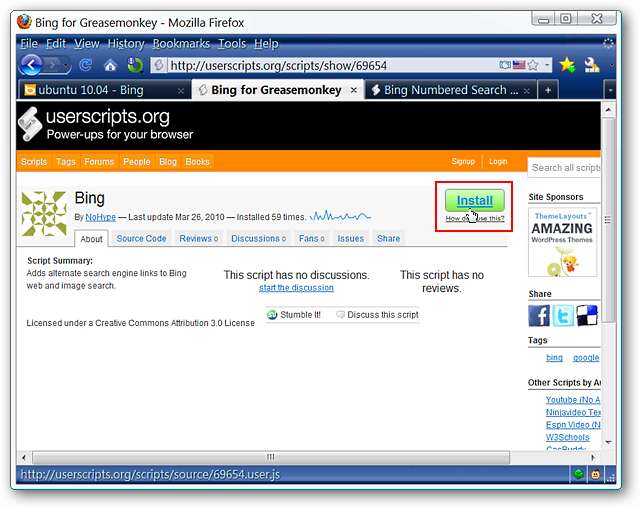The width and height of the screenshot is (640, 508).
Task: Share on Twitter icon
Action: click(563, 315)
